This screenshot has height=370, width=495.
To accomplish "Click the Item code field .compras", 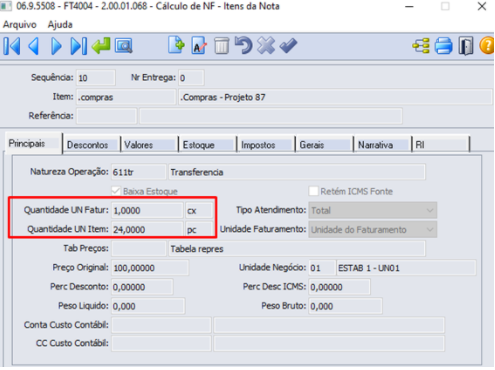I will 126,97.
